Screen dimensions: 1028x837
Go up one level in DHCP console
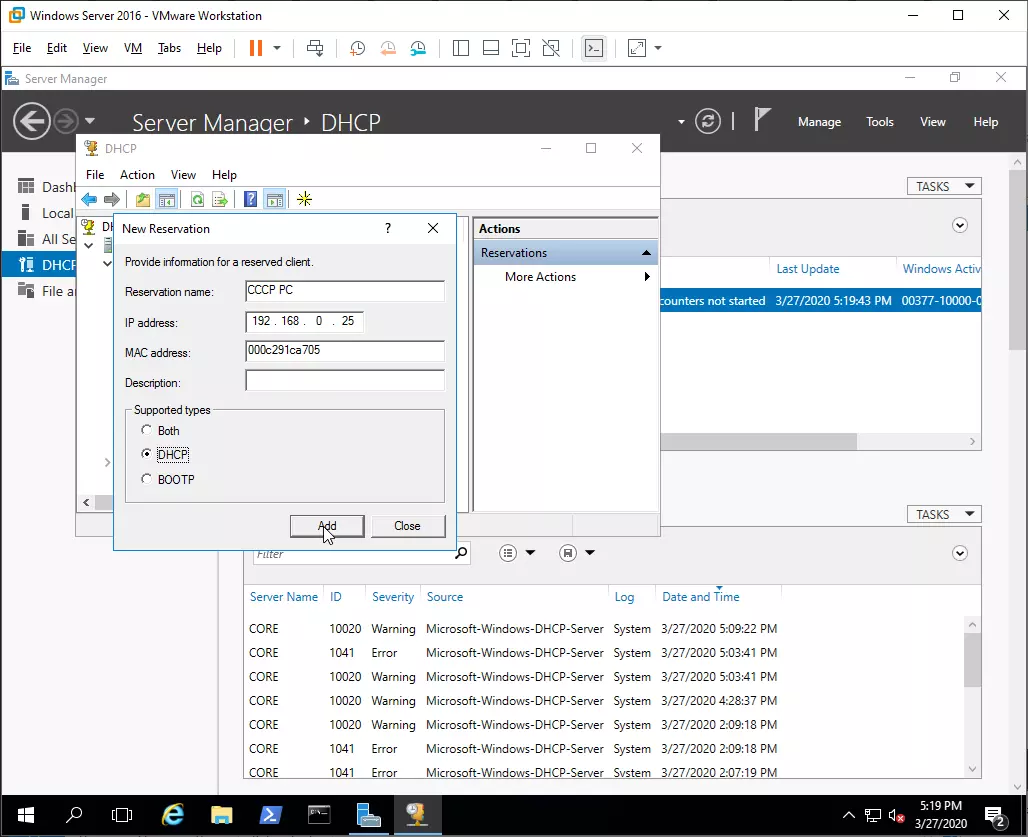pyautogui.click(x=142, y=199)
